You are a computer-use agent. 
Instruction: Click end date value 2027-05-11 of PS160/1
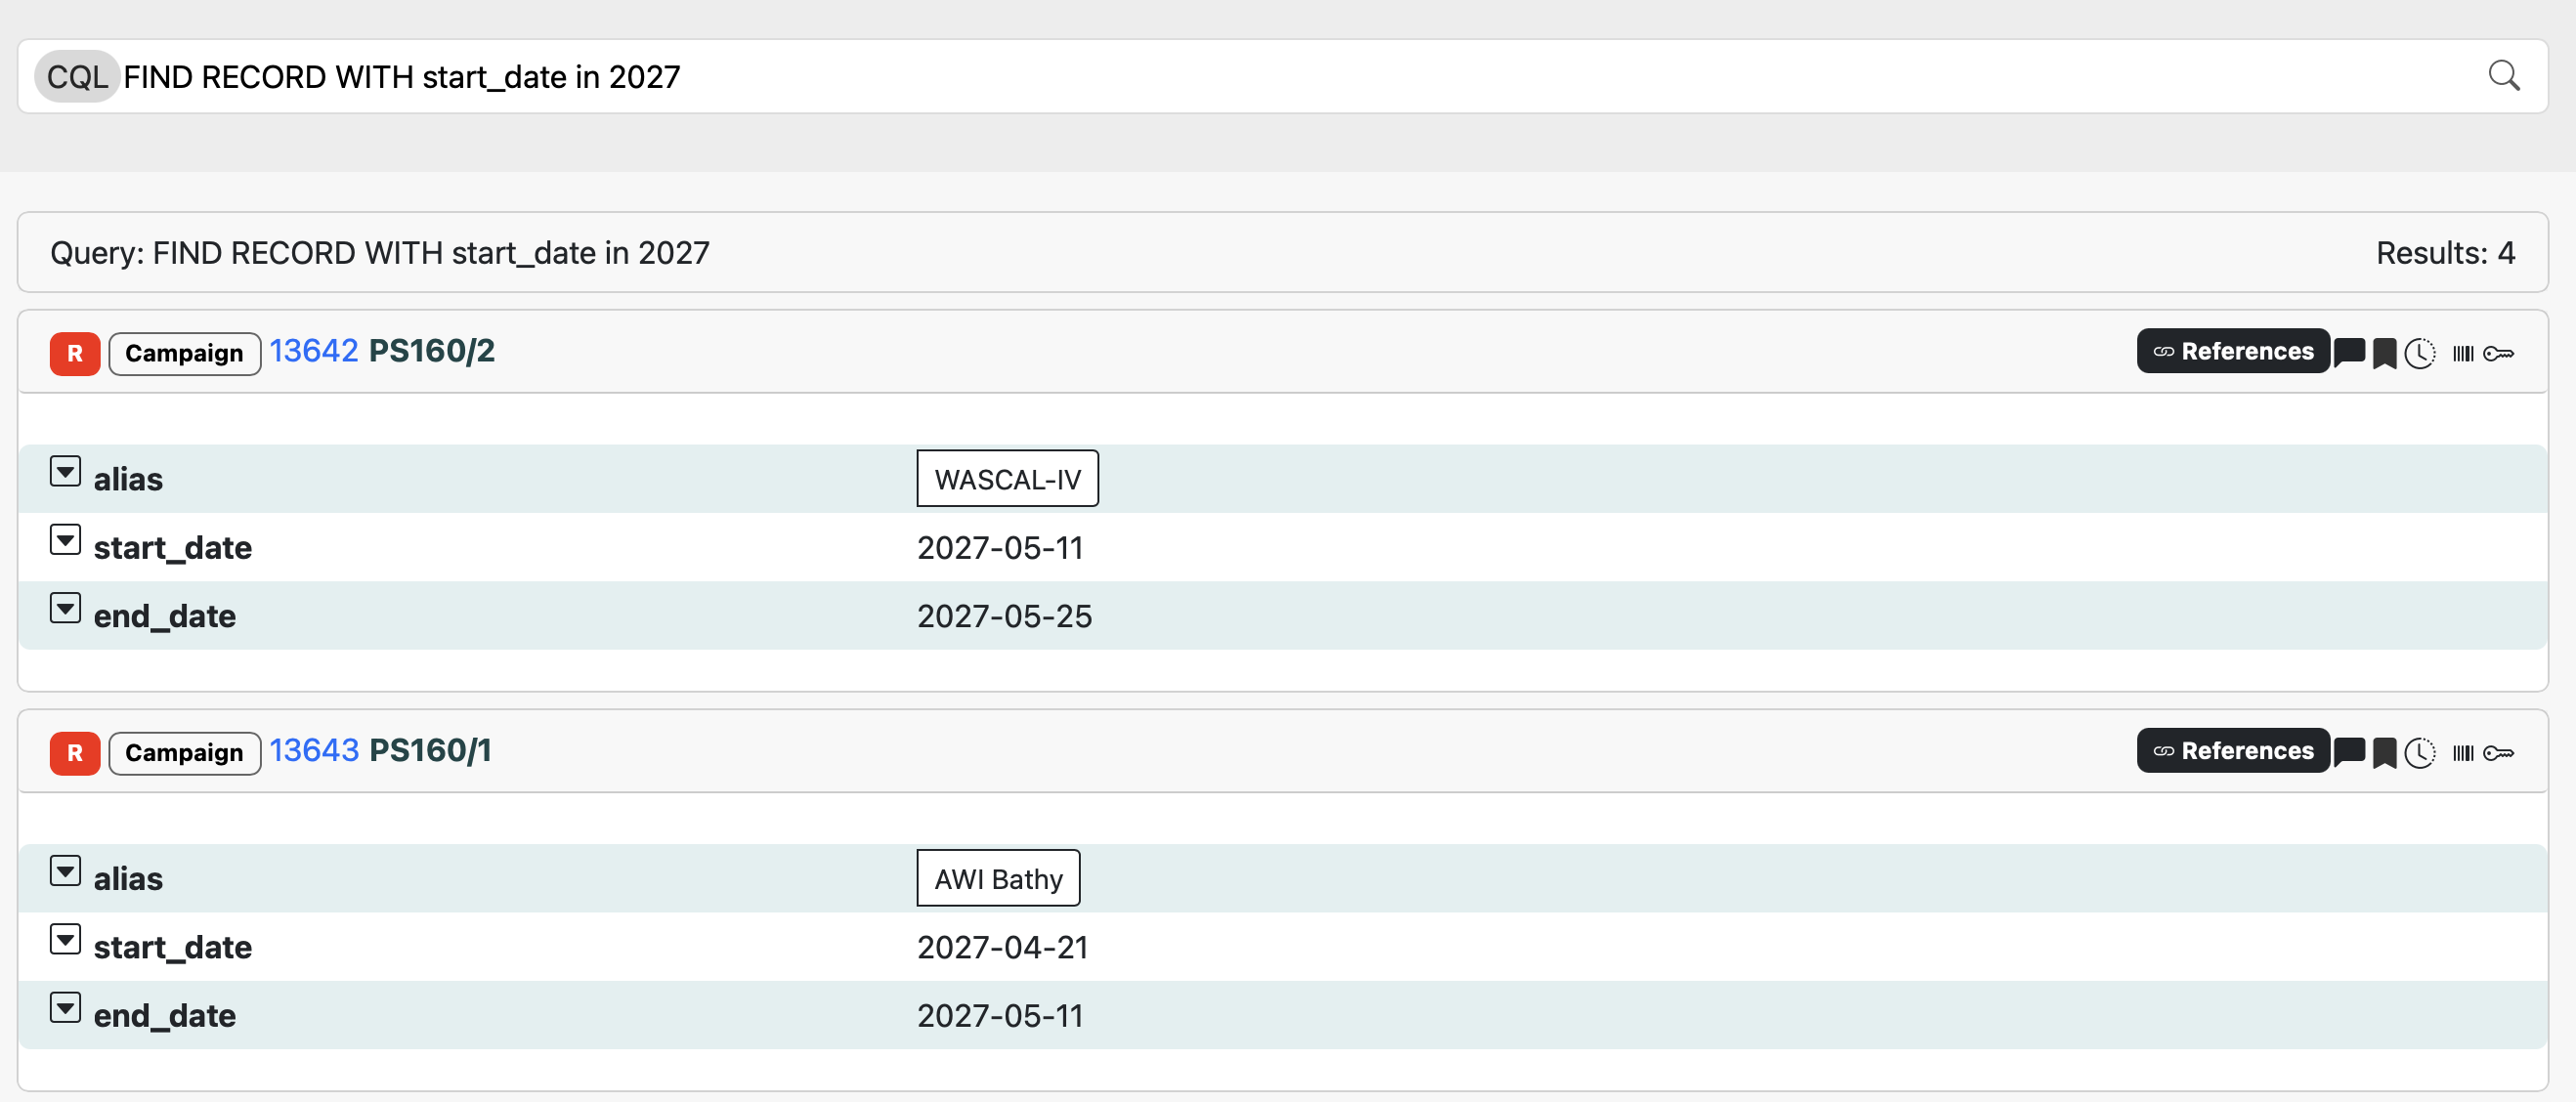(x=1000, y=1014)
